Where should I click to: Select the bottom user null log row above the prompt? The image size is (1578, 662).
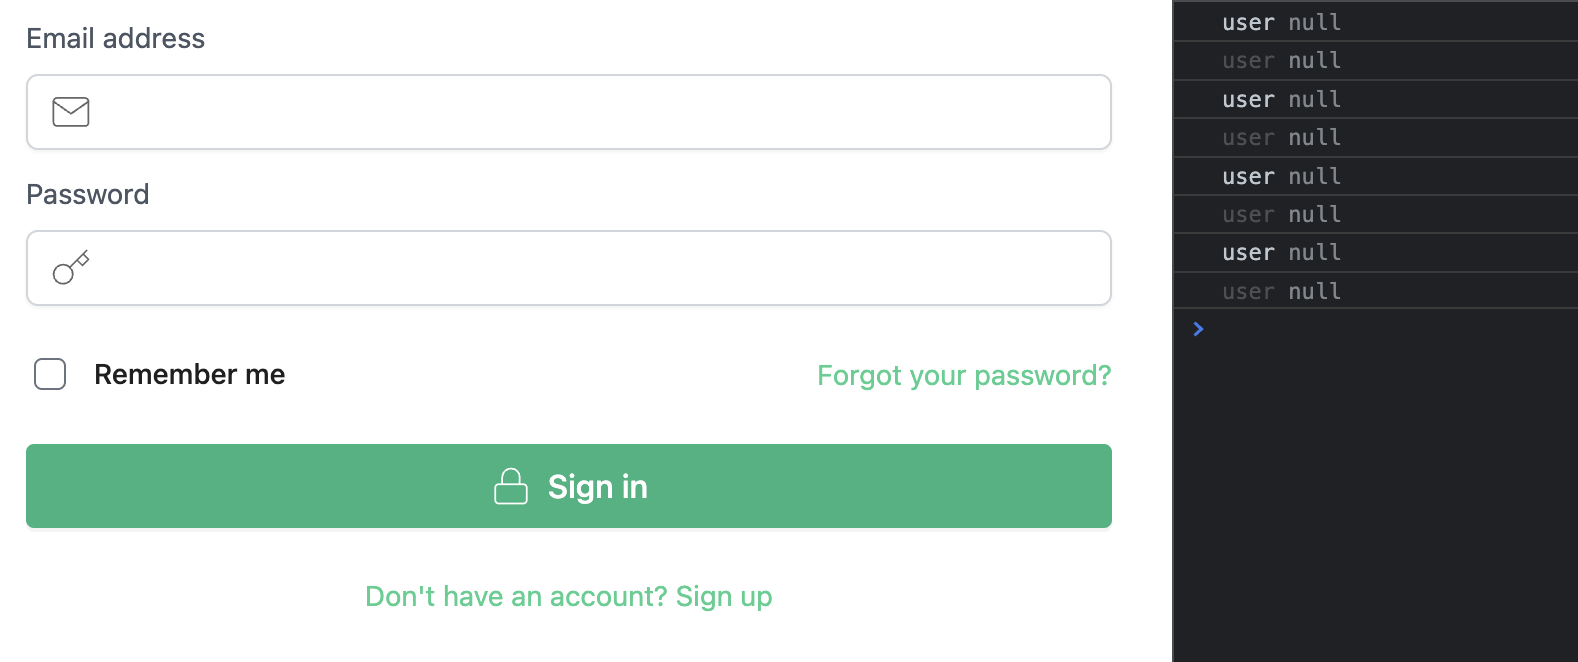pos(1375,291)
